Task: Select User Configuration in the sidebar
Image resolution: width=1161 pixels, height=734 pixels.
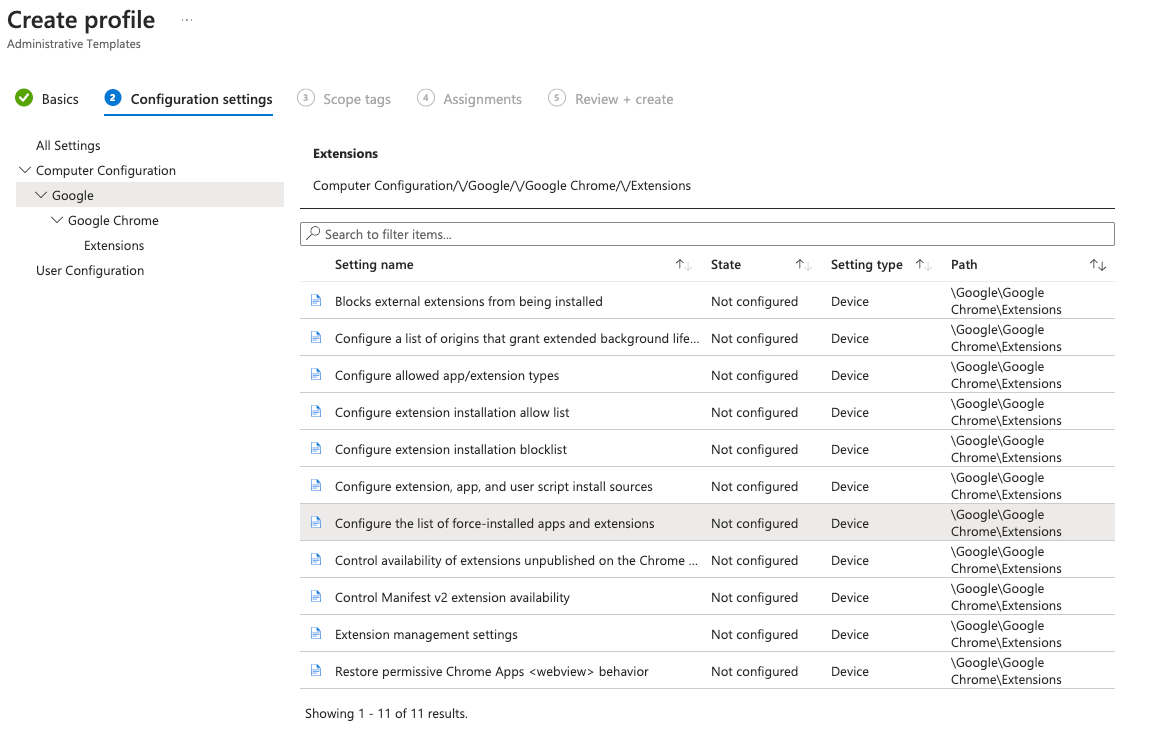Action: click(89, 270)
